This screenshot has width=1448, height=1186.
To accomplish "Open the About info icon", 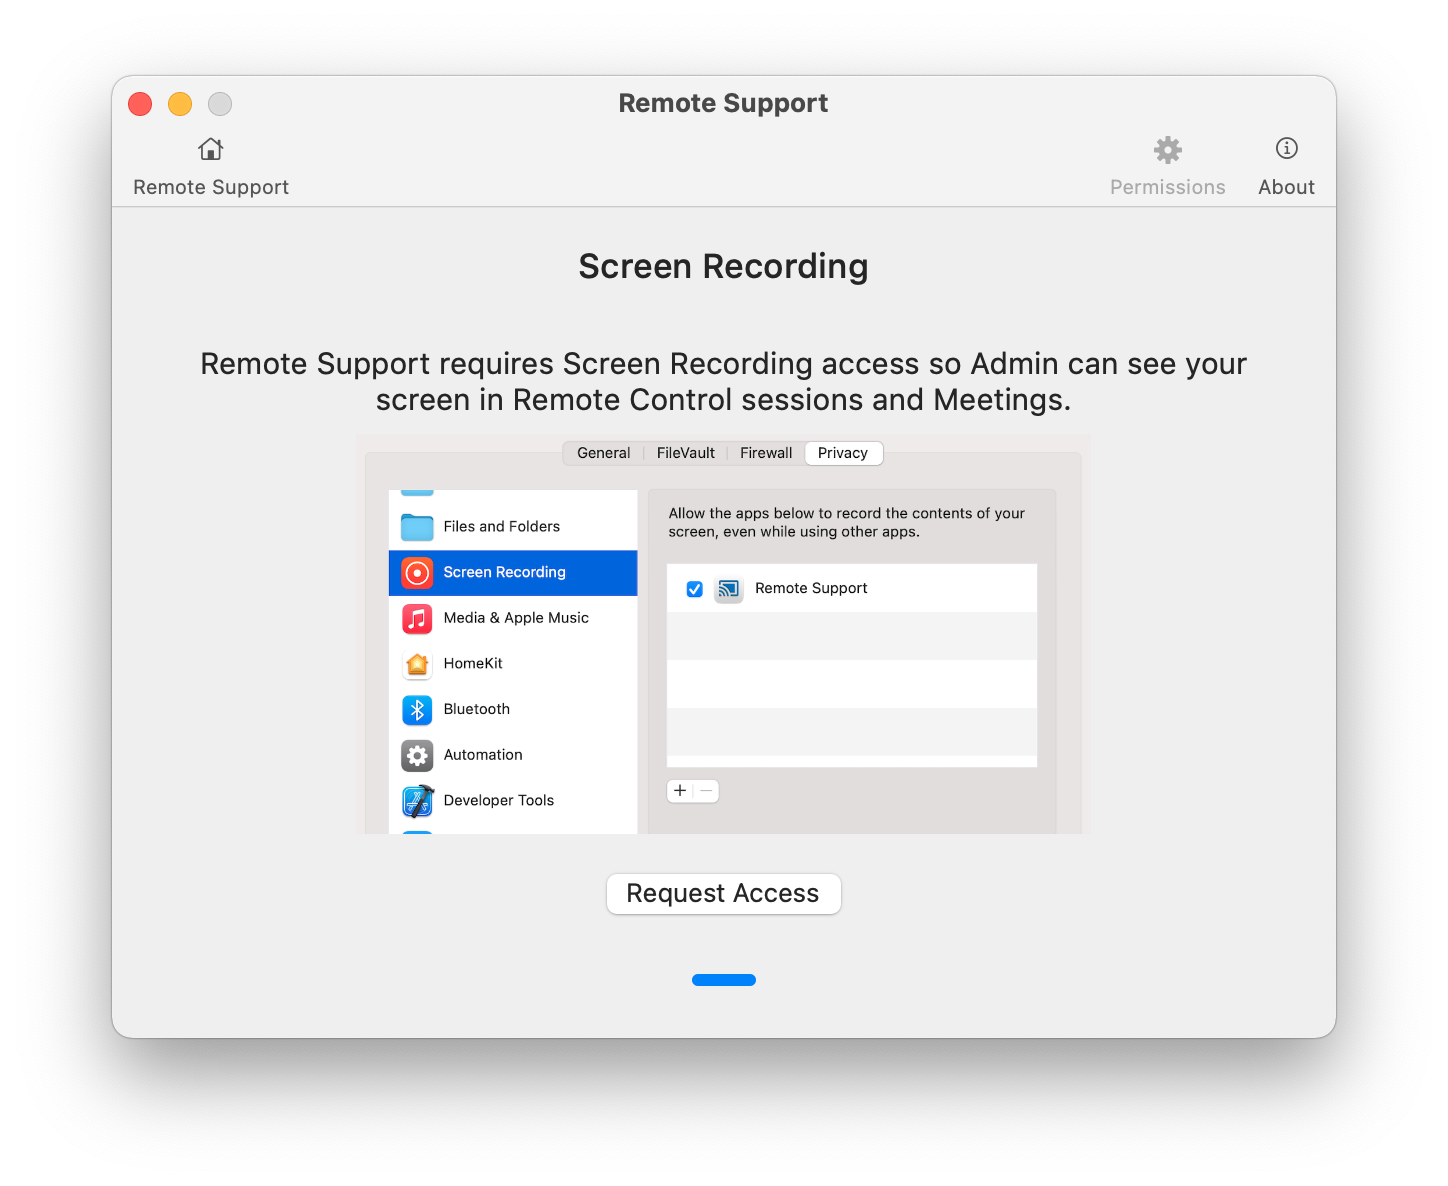I will [x=1286, y=148].
